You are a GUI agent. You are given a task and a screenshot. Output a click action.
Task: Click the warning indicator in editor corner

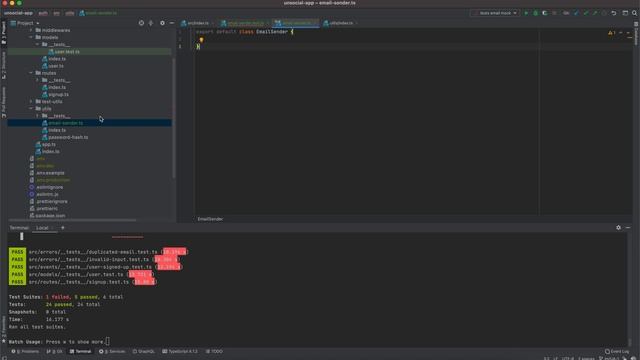(611, 33)
